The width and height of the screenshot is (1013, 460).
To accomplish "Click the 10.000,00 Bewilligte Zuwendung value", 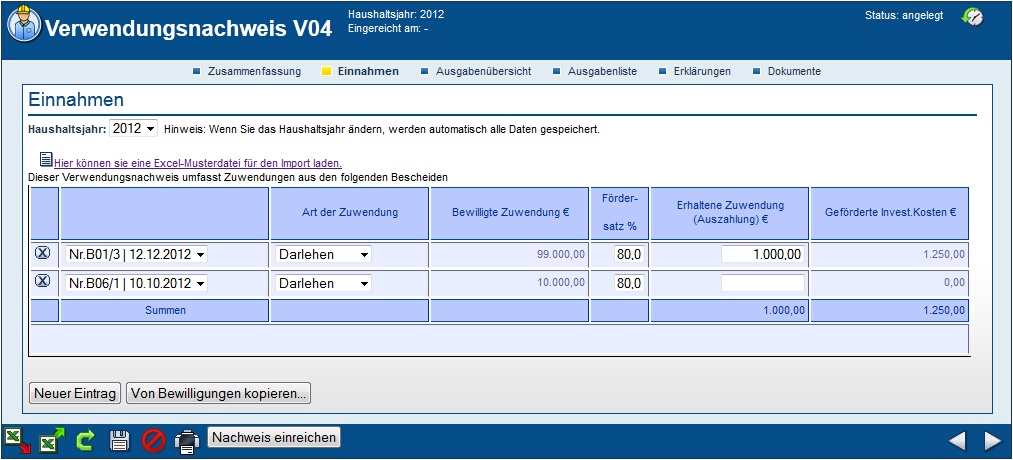I will point(561,282).
